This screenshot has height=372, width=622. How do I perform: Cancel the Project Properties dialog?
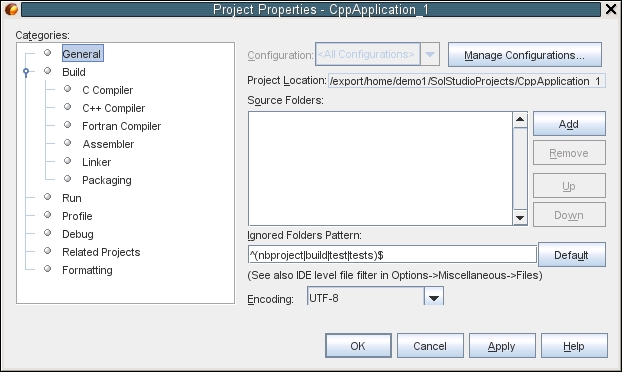coord(430,346)
